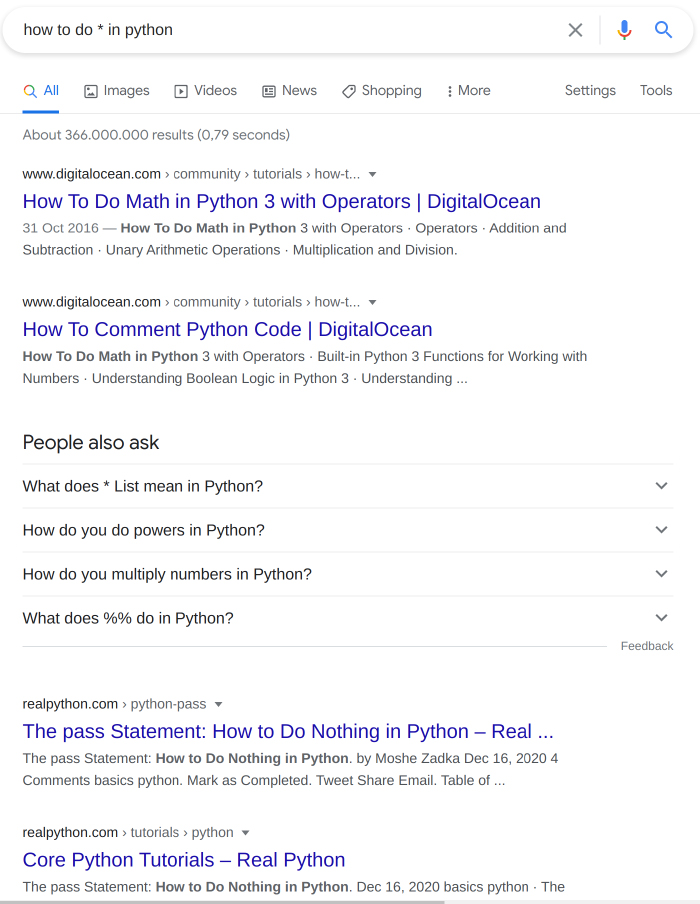
Task: Select the All results tab
Action: [x=41, y=91]
